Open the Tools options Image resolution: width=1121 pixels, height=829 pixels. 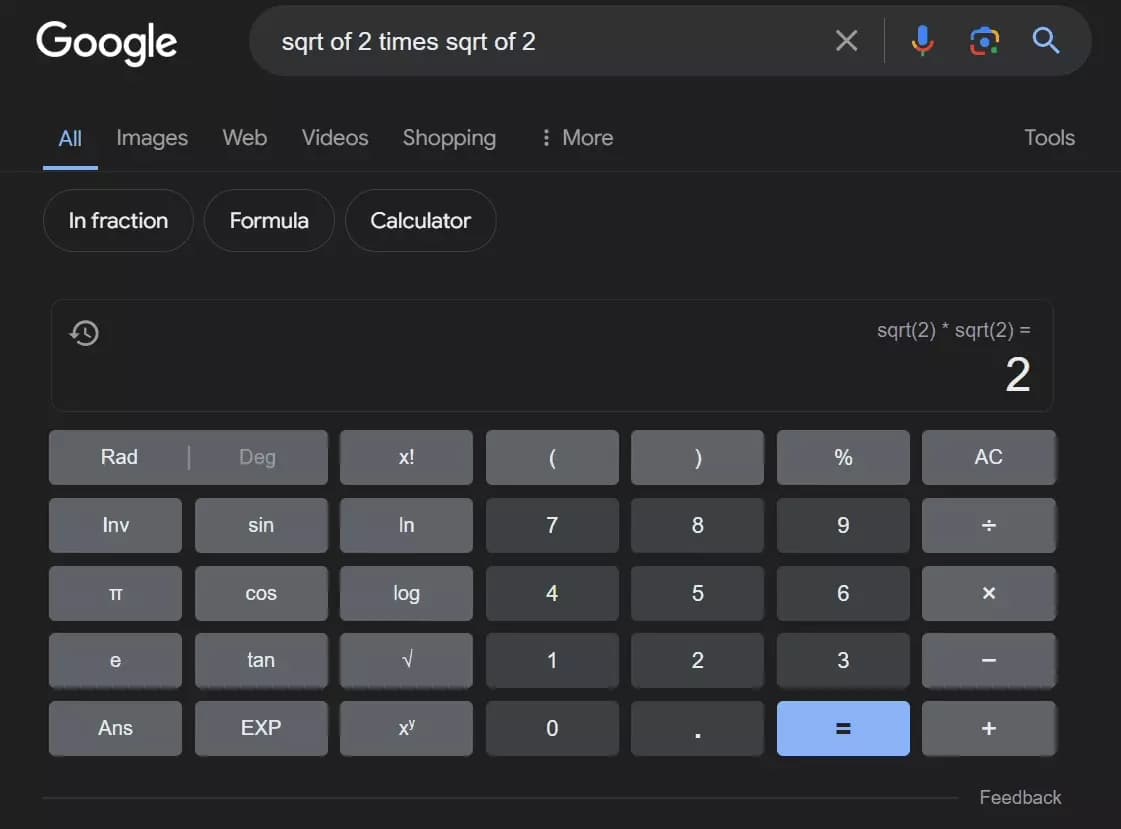(x=1049, y=138)
